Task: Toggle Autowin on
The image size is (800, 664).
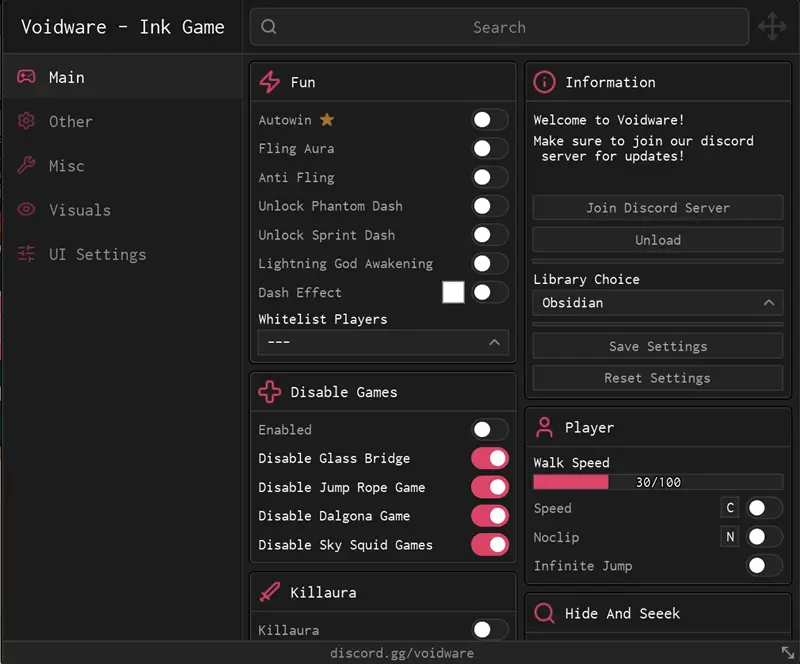Action: [489, 120]
